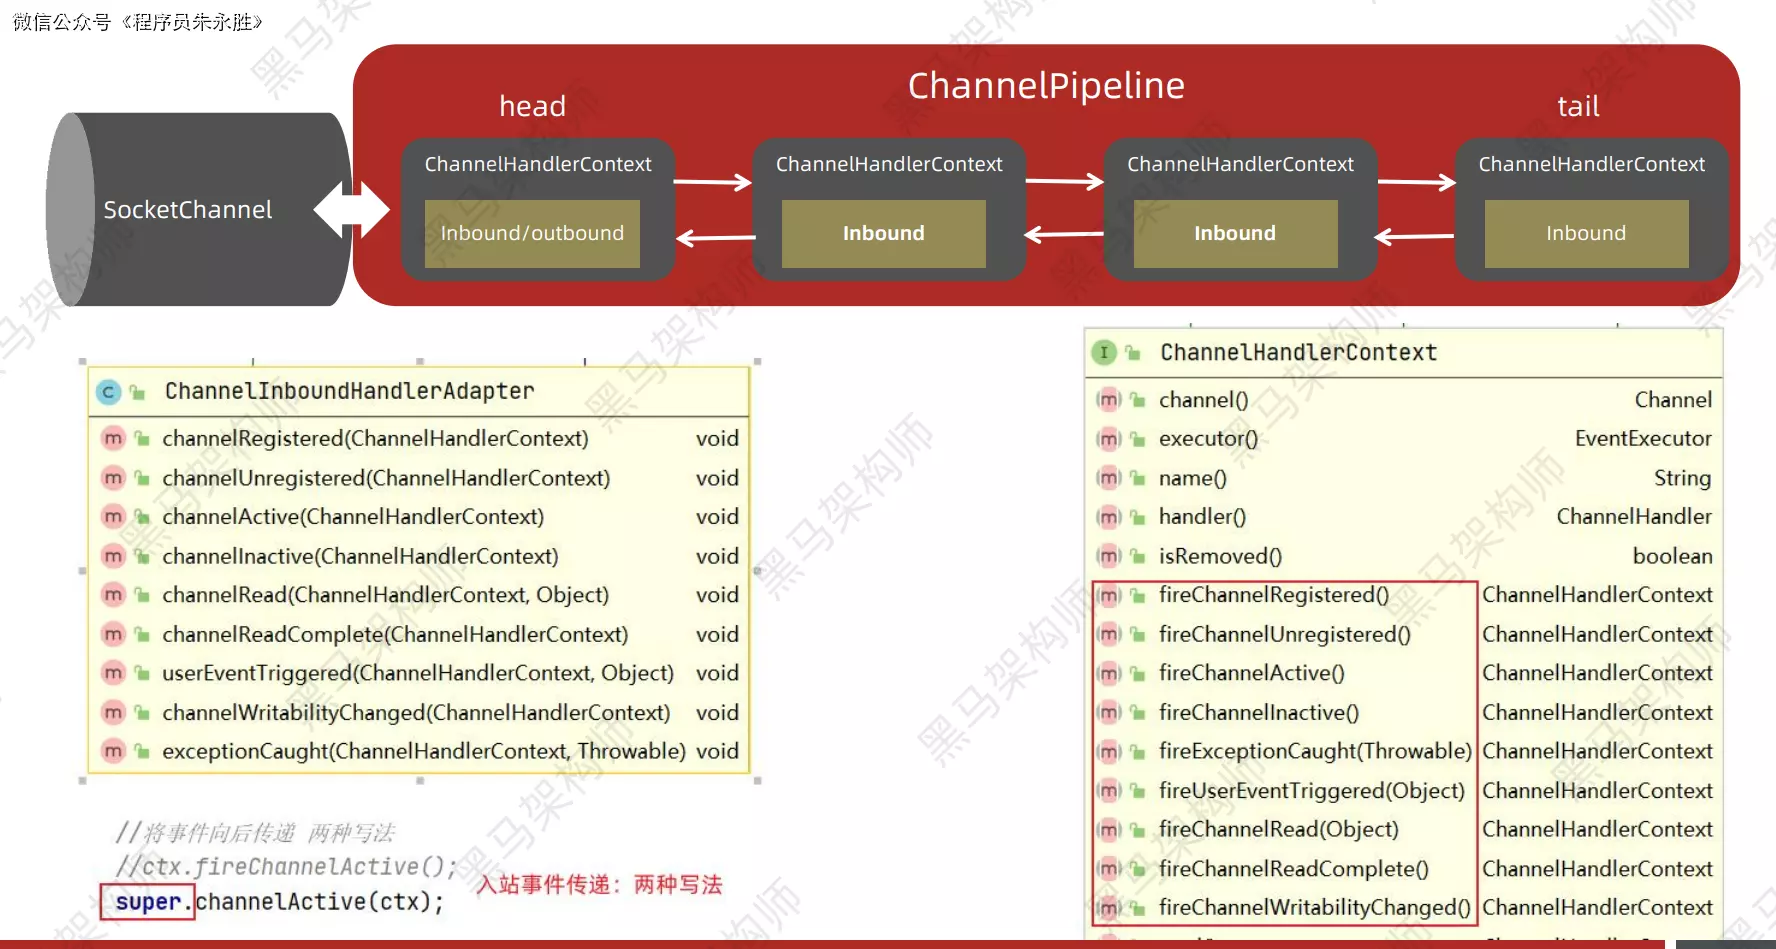This screenshot has width=1776, height=949.
Task: Click the Inbound/outbound box in head context
Action: (x=532, y=234)
